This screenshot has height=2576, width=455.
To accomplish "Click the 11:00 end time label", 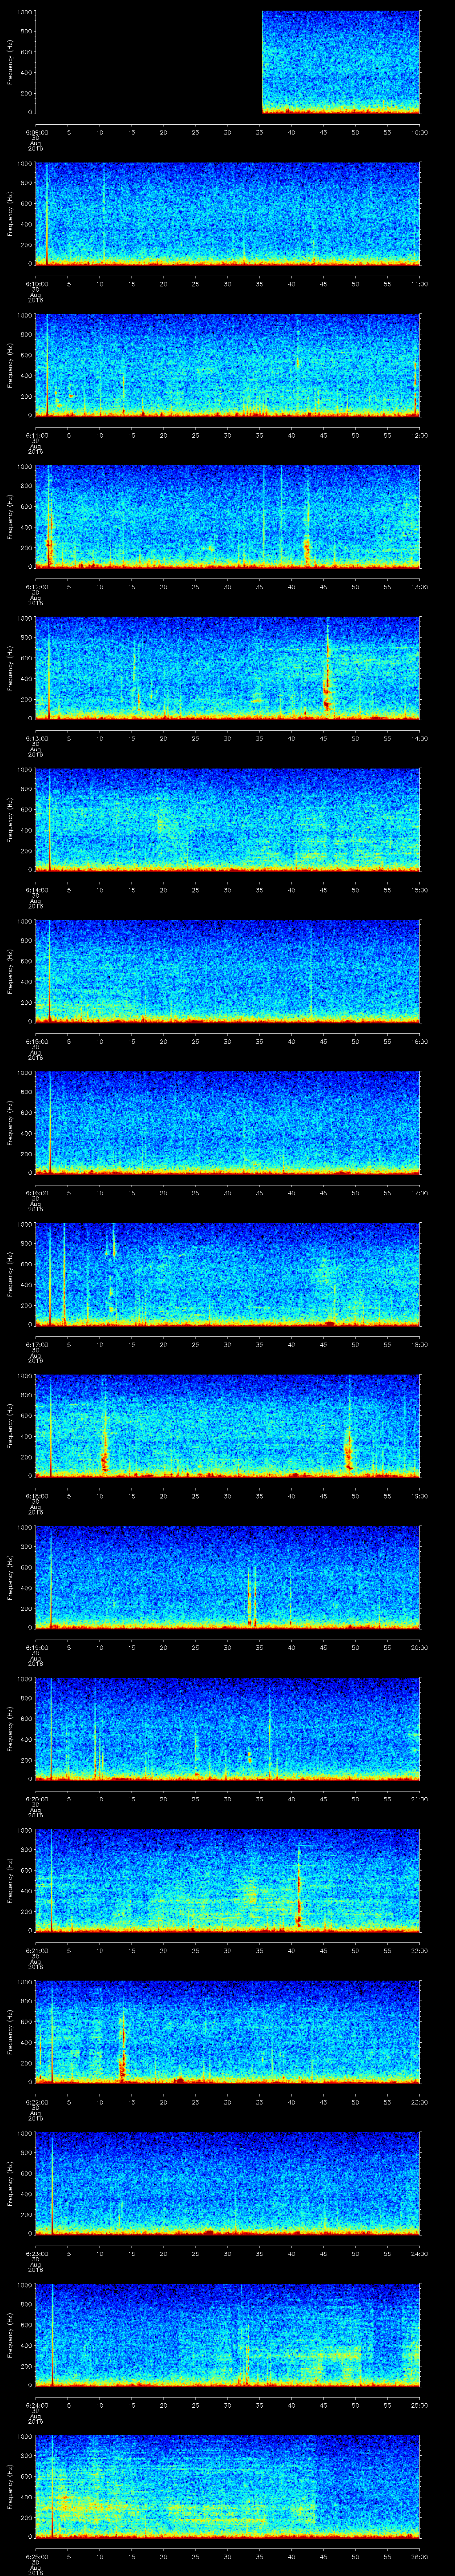I will [420, 284].
